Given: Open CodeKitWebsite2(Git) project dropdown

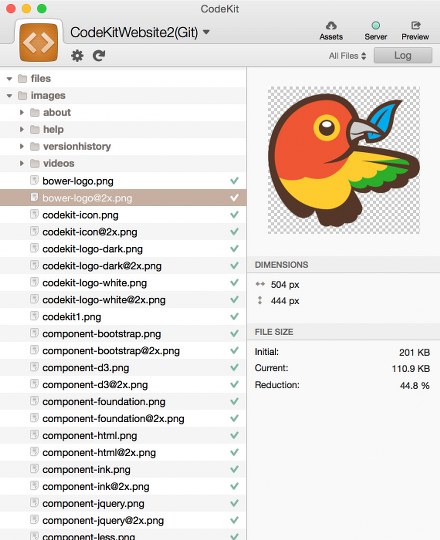Looking at the screenshot, I should (140, 32).
